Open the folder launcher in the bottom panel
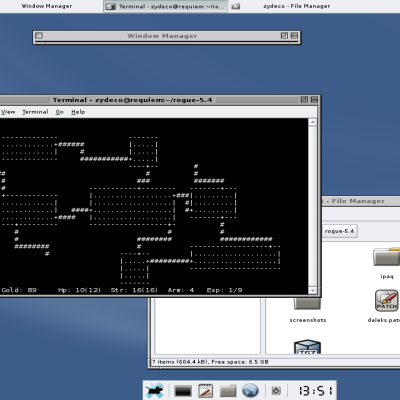Screen dimensions: 400x400 click(228, 391)
